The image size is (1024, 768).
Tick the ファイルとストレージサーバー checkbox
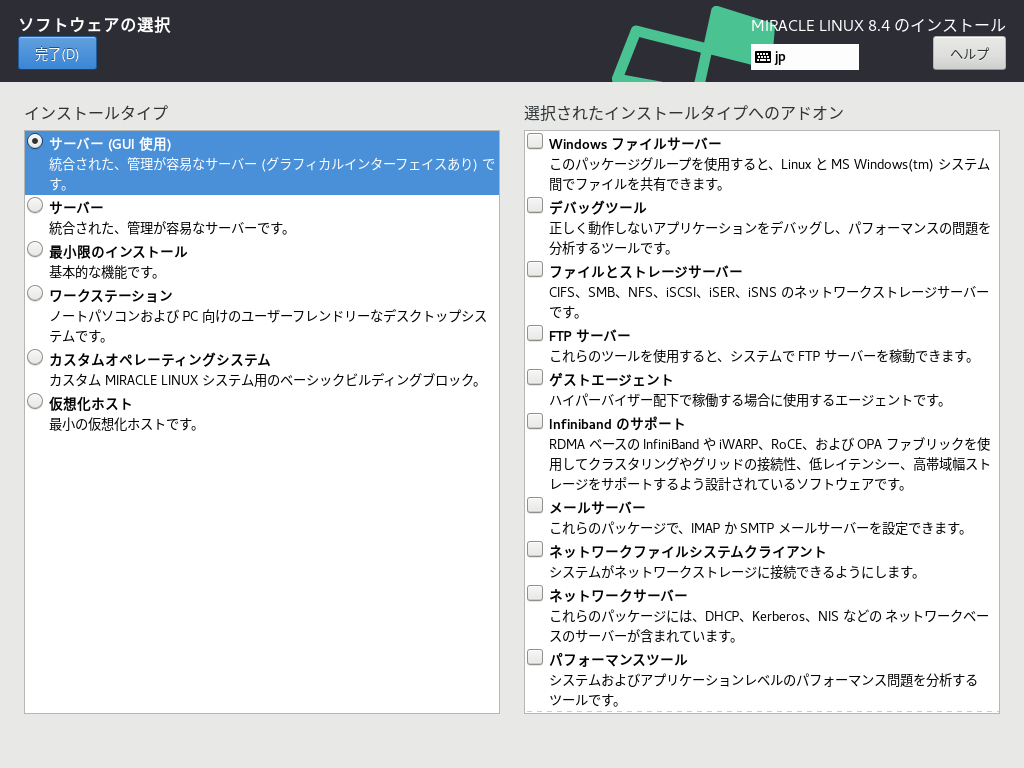click(536, 270)
